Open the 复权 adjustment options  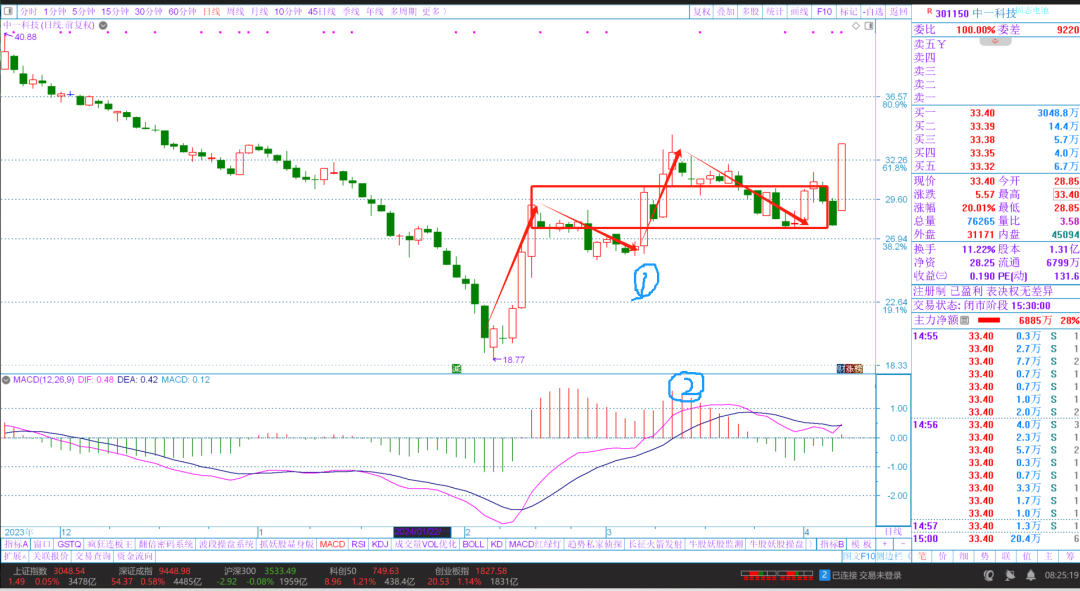point(703,11)
